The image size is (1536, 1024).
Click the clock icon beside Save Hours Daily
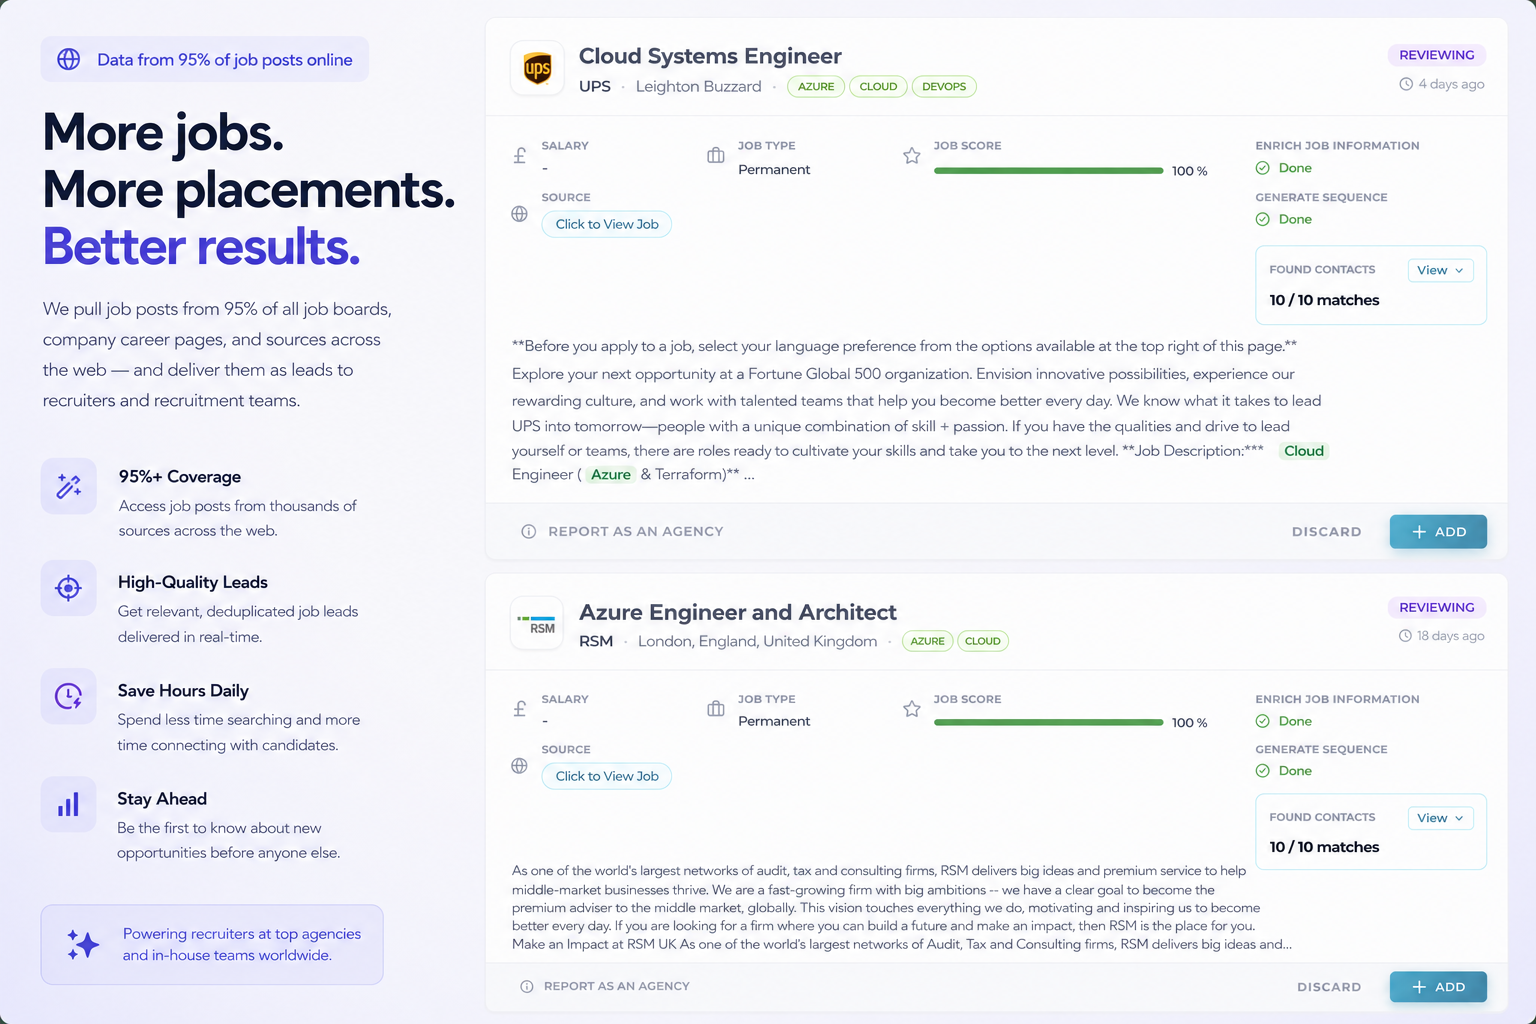click(x=69, y=696)
